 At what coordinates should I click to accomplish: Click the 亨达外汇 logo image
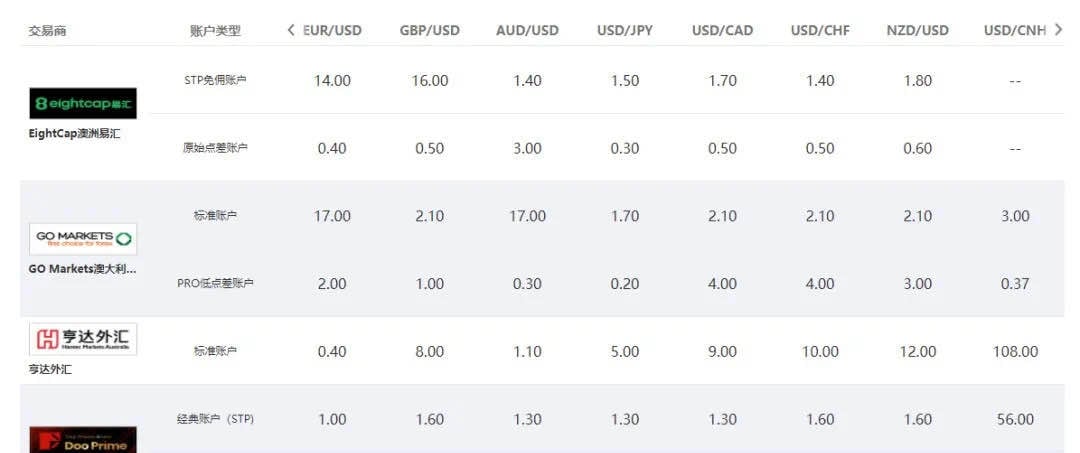(83, 339)
